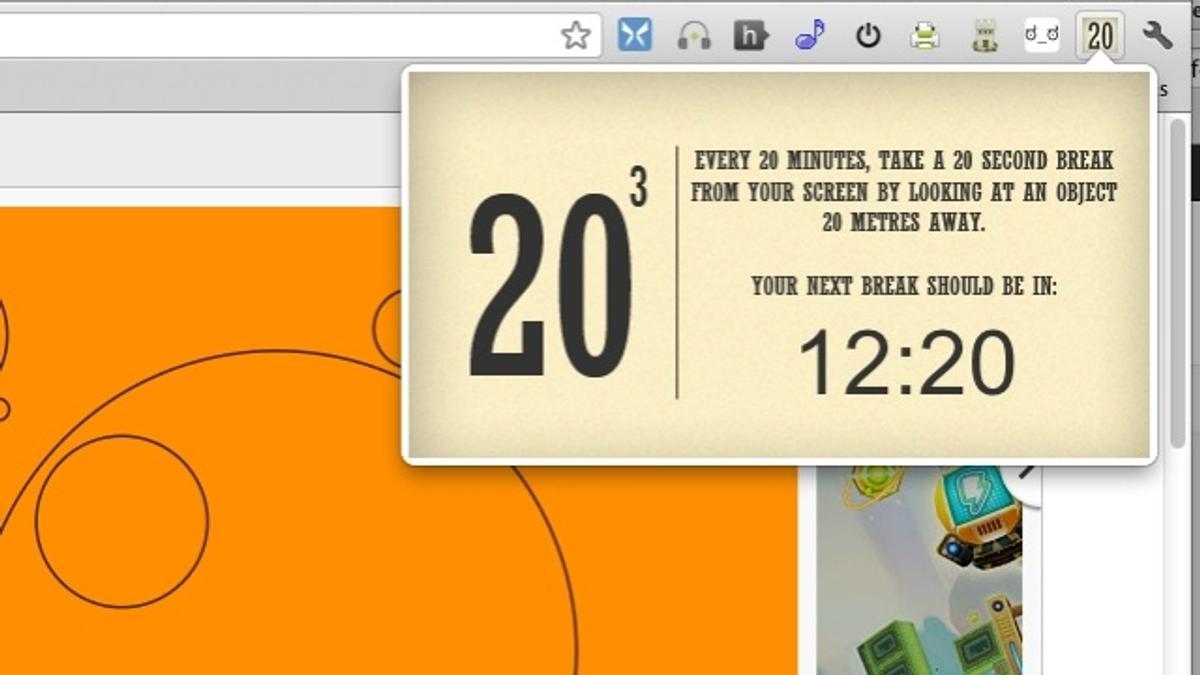Bookmark page with the star icon
This screenshot has width=1200, height=675.
click(576, 36)
